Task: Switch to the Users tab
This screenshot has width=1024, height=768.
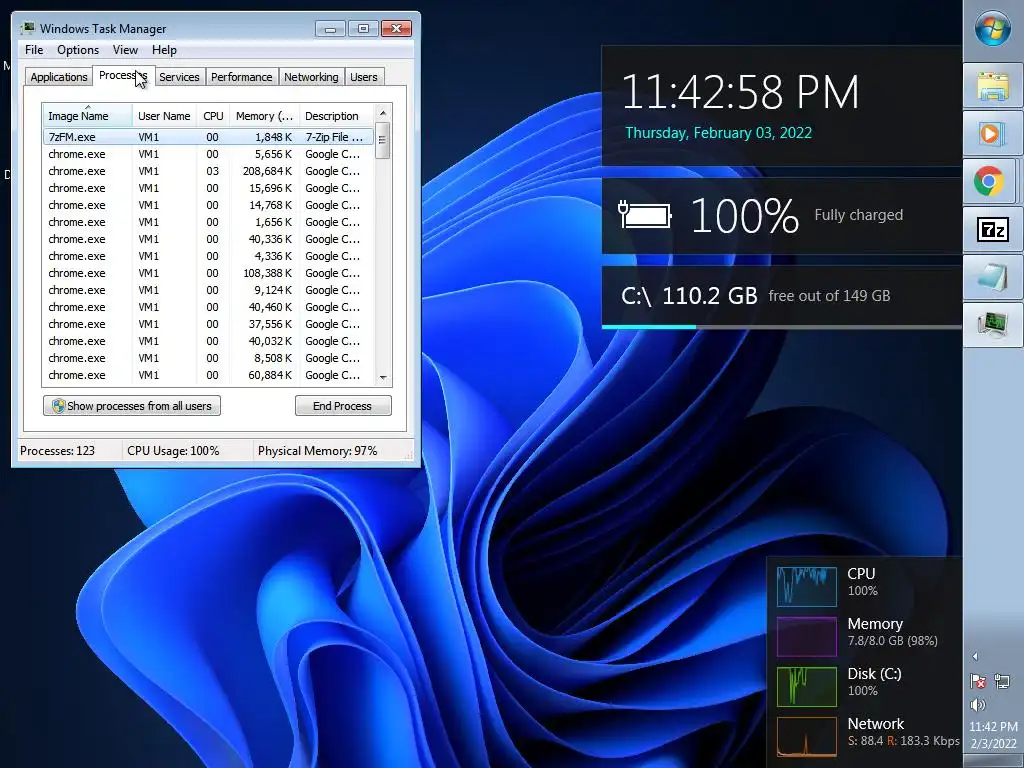Action: tap(364, 77)
